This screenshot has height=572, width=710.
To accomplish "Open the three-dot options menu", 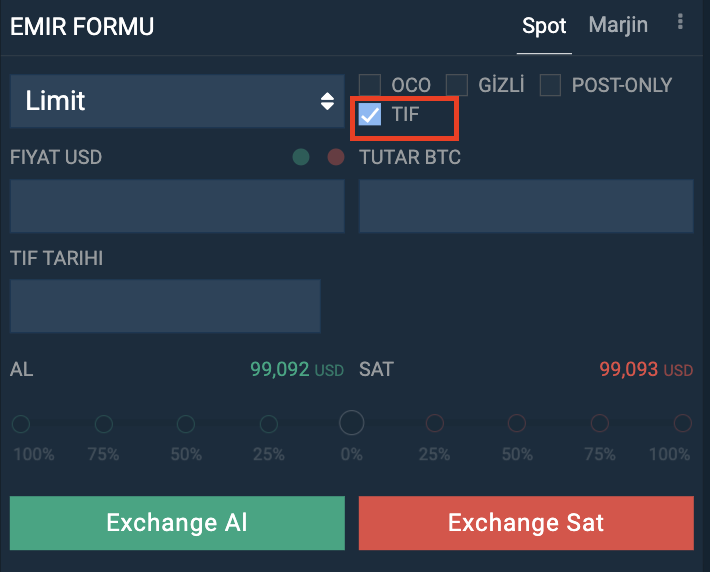I will (681, 23).
